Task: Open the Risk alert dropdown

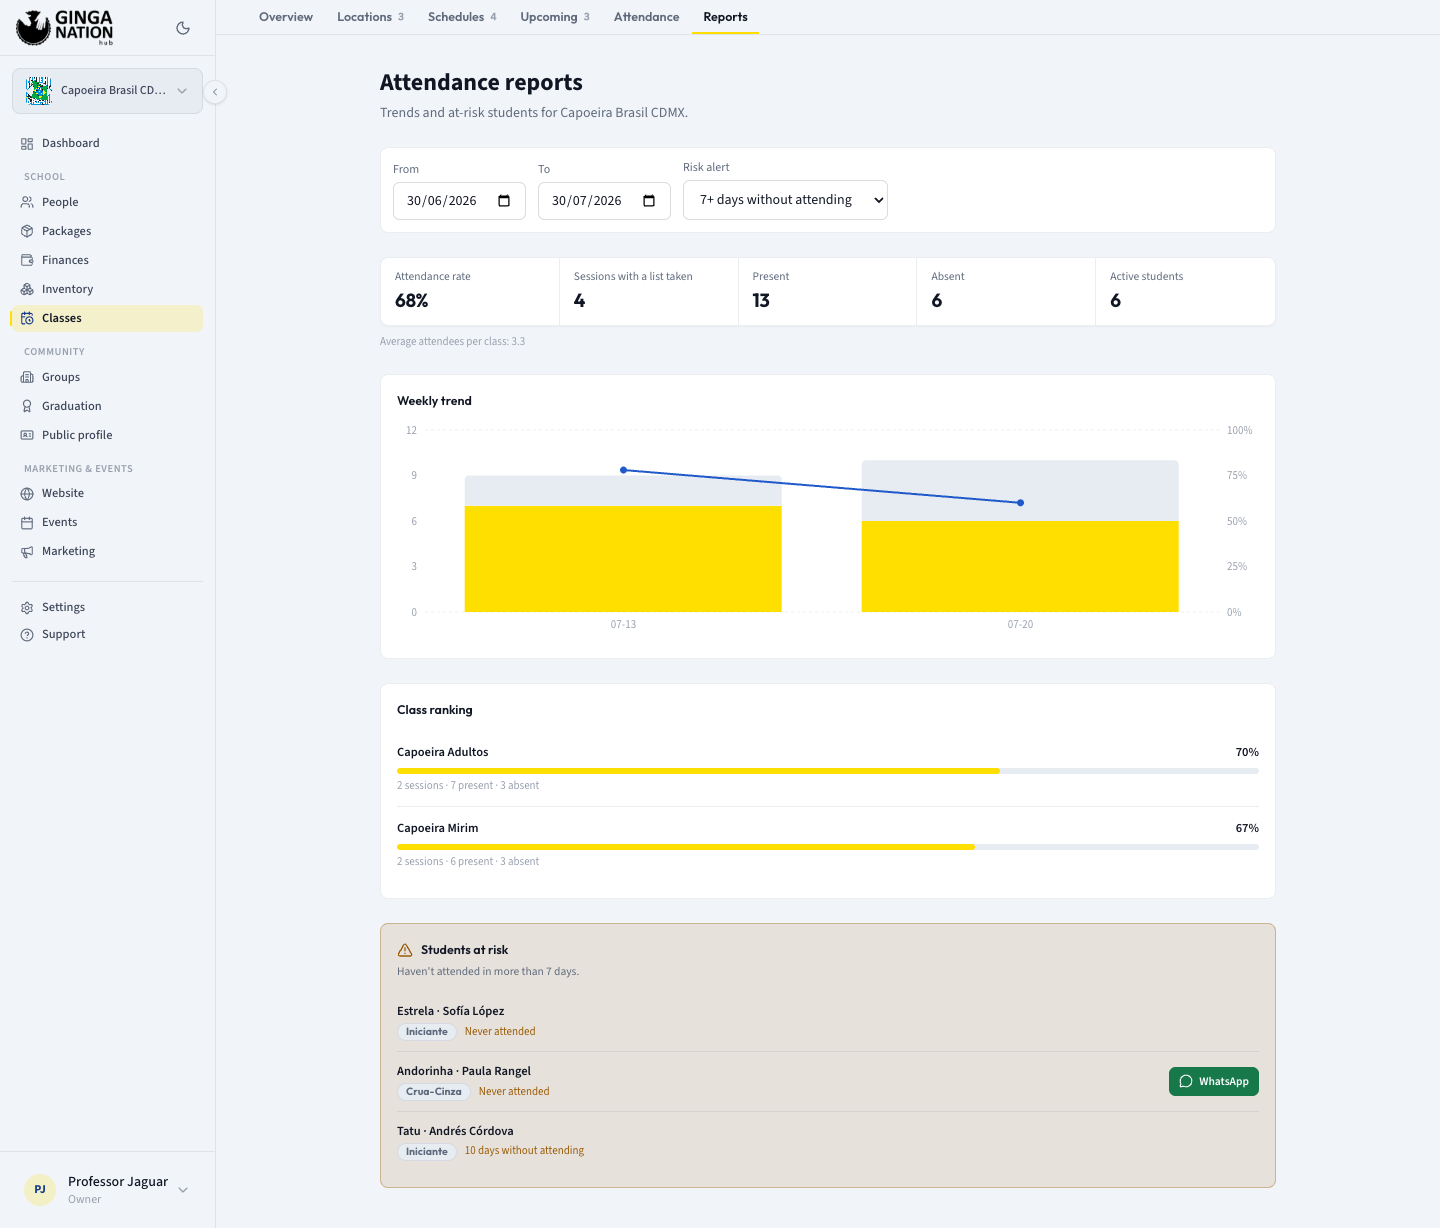Action: 785,200
